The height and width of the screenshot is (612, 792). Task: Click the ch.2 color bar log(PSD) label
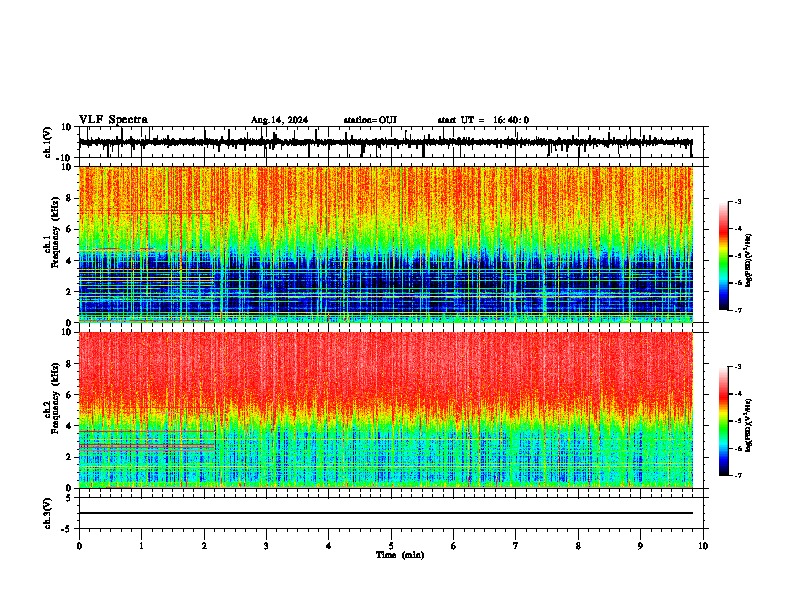[x=750, y=426]
